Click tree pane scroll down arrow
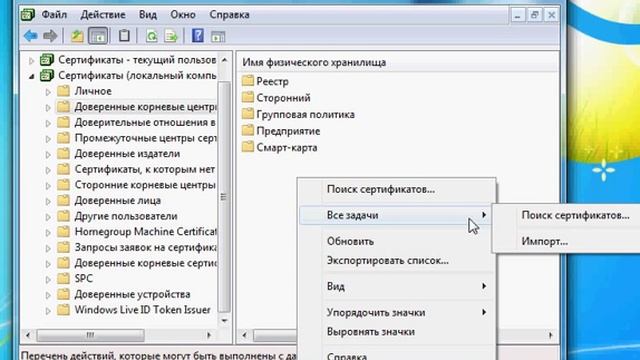Image resolution: width=640 pixels, height=360 pixels. click(x=224, y=321)
